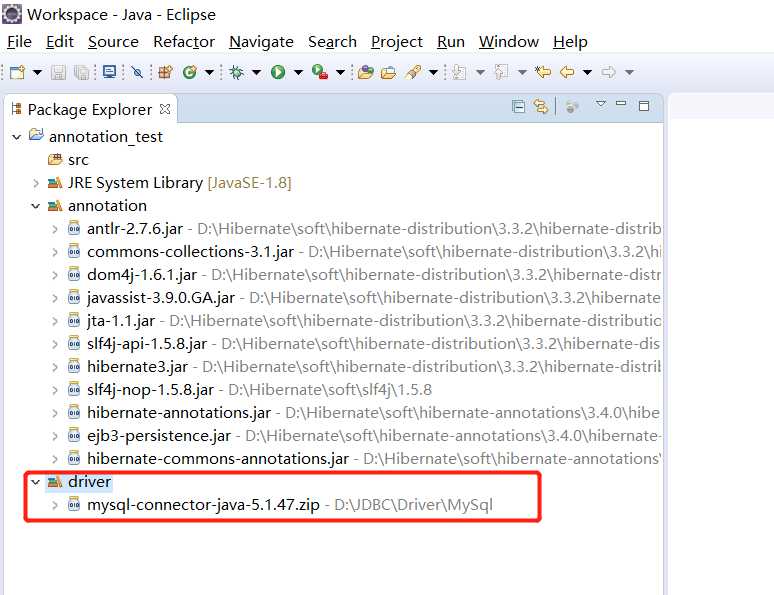This screenshot has width=774, height=595.
Task: Open the Refactor menu
Action: tap(184, 42)
